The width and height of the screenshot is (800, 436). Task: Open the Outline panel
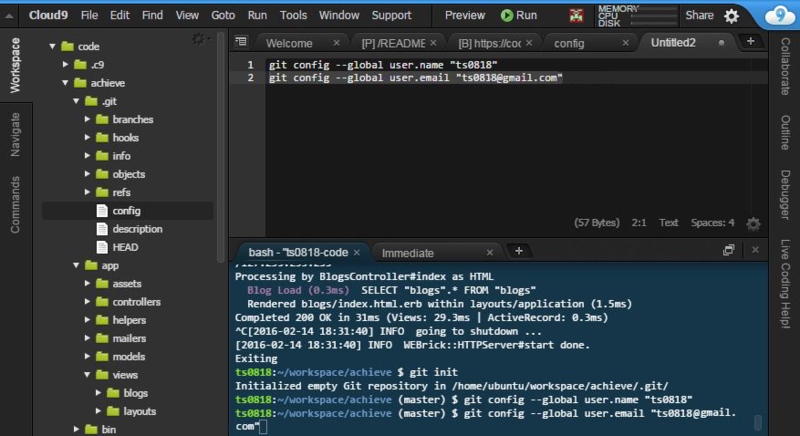(x=786, y=133)
